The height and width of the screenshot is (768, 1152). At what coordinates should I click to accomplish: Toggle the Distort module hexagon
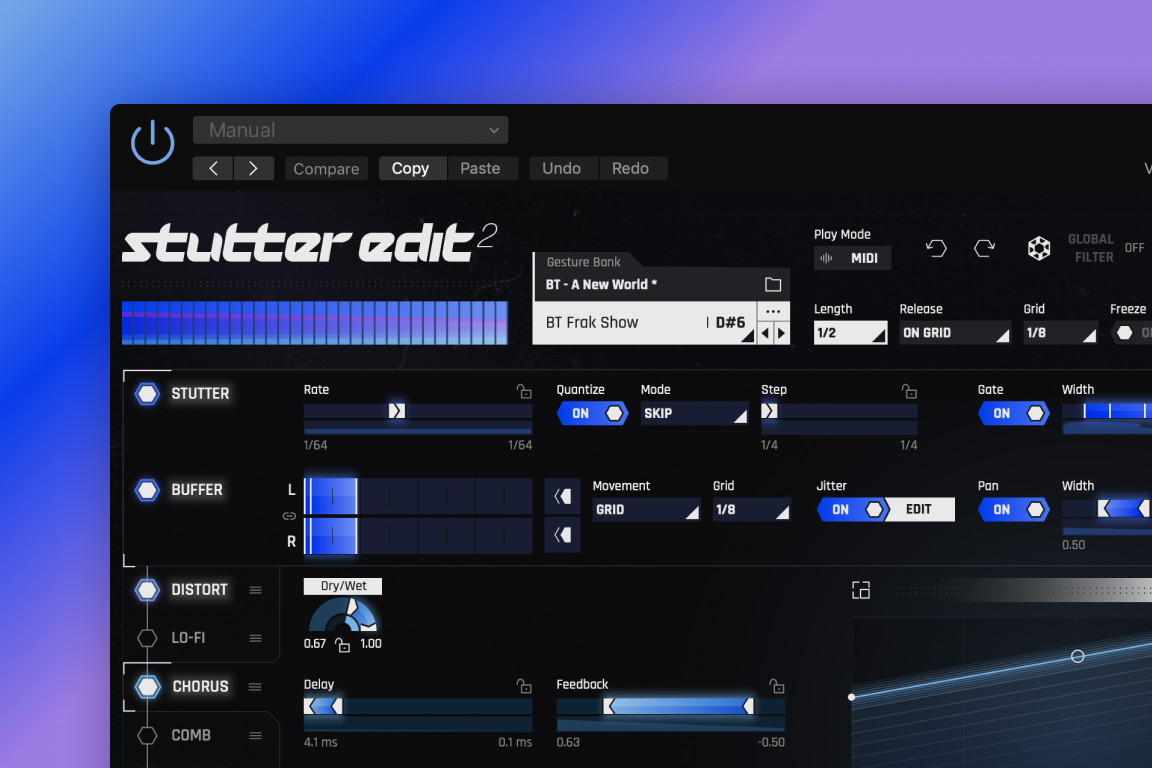coord(148,589)
